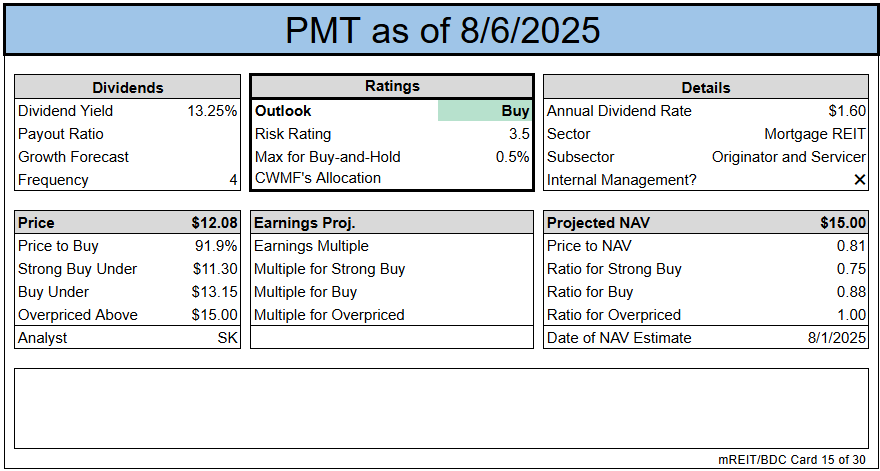This screenshot has height=471, width=880.
Task: Click the Dividend Yield 13.25% value
Action: [212, 111]
